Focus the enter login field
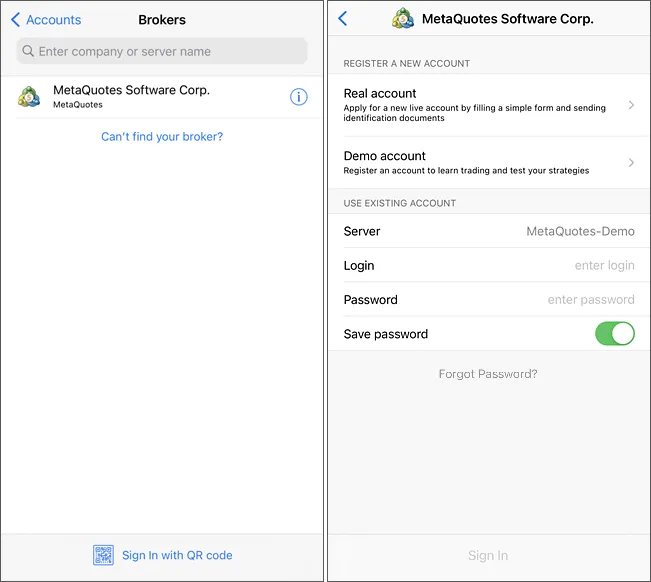 click(x=604, y=265)
